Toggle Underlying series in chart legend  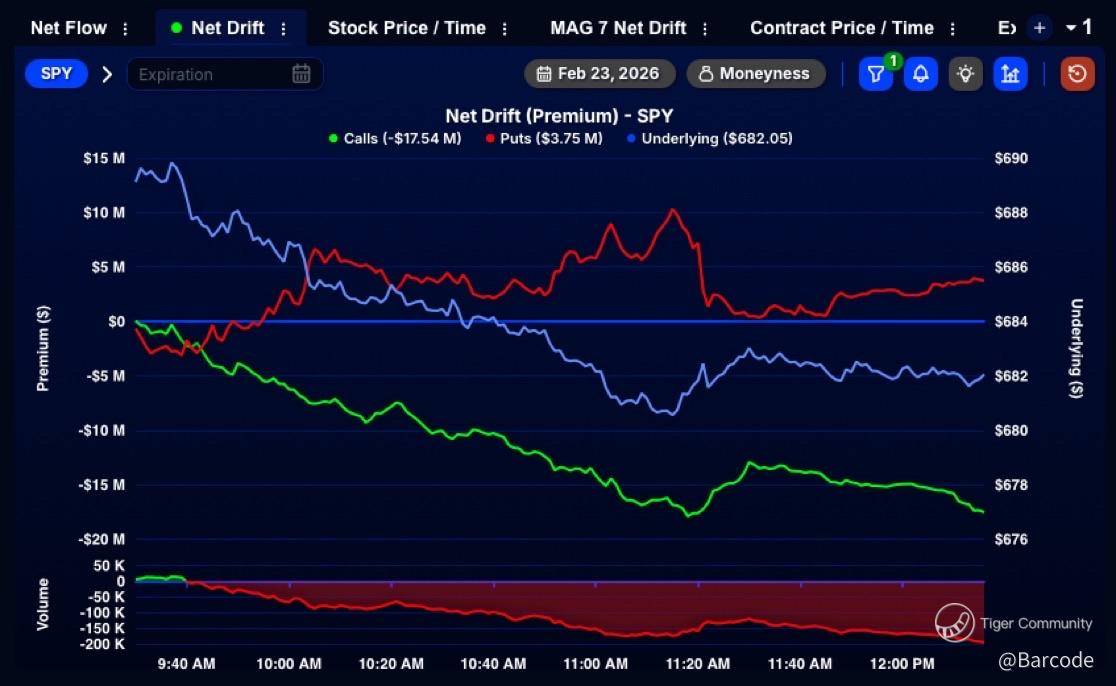tap(710, 138)
